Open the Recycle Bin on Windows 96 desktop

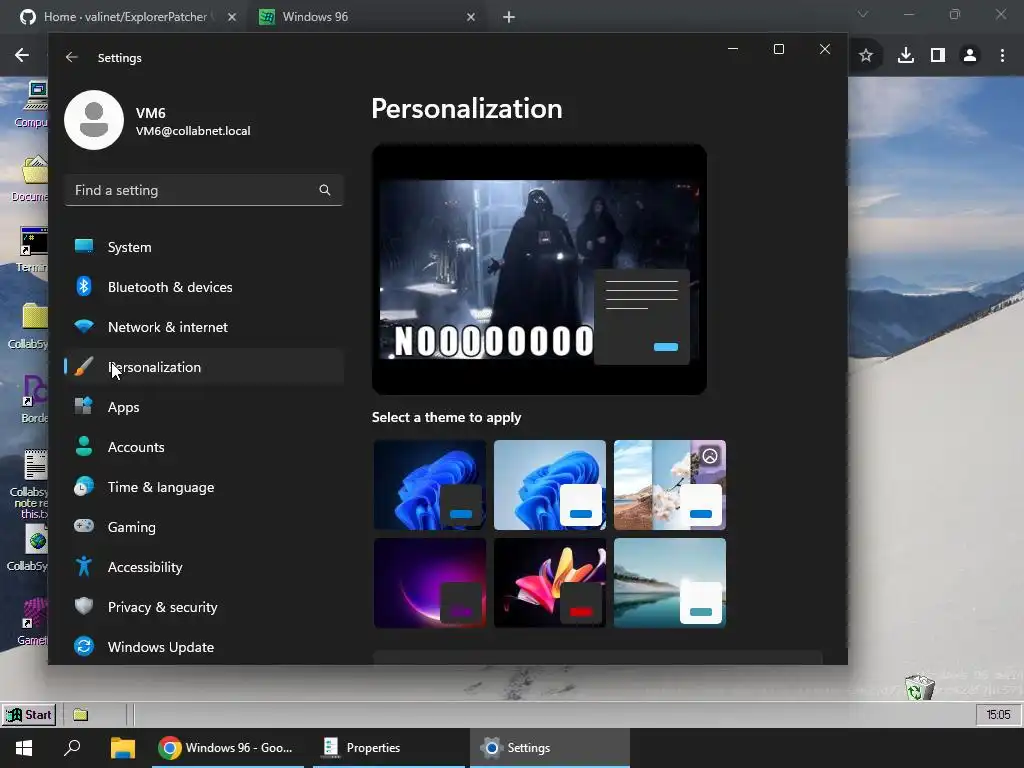pos(920,688)
